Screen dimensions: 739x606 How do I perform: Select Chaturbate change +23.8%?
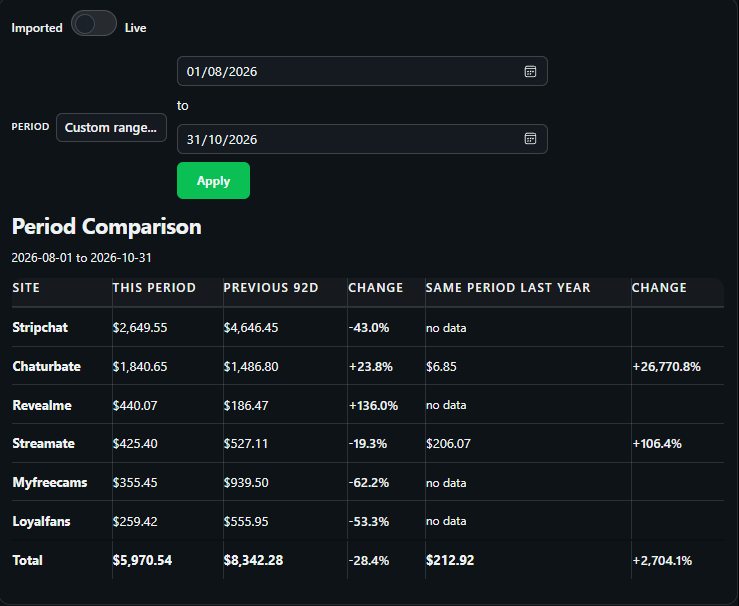370,367
